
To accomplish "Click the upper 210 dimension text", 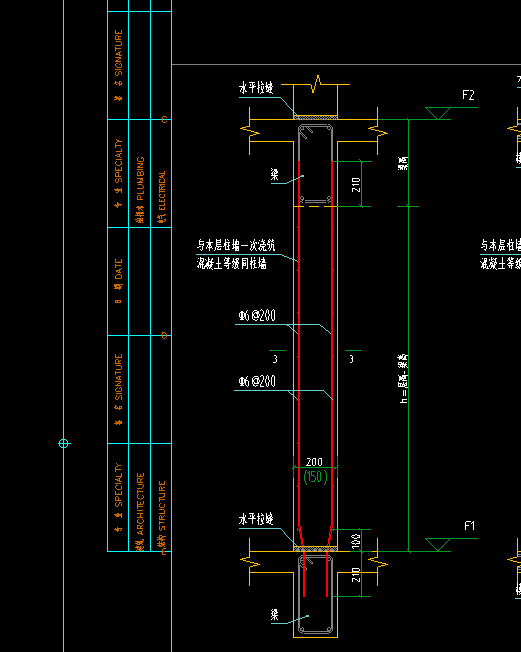I will pos(356,184).
